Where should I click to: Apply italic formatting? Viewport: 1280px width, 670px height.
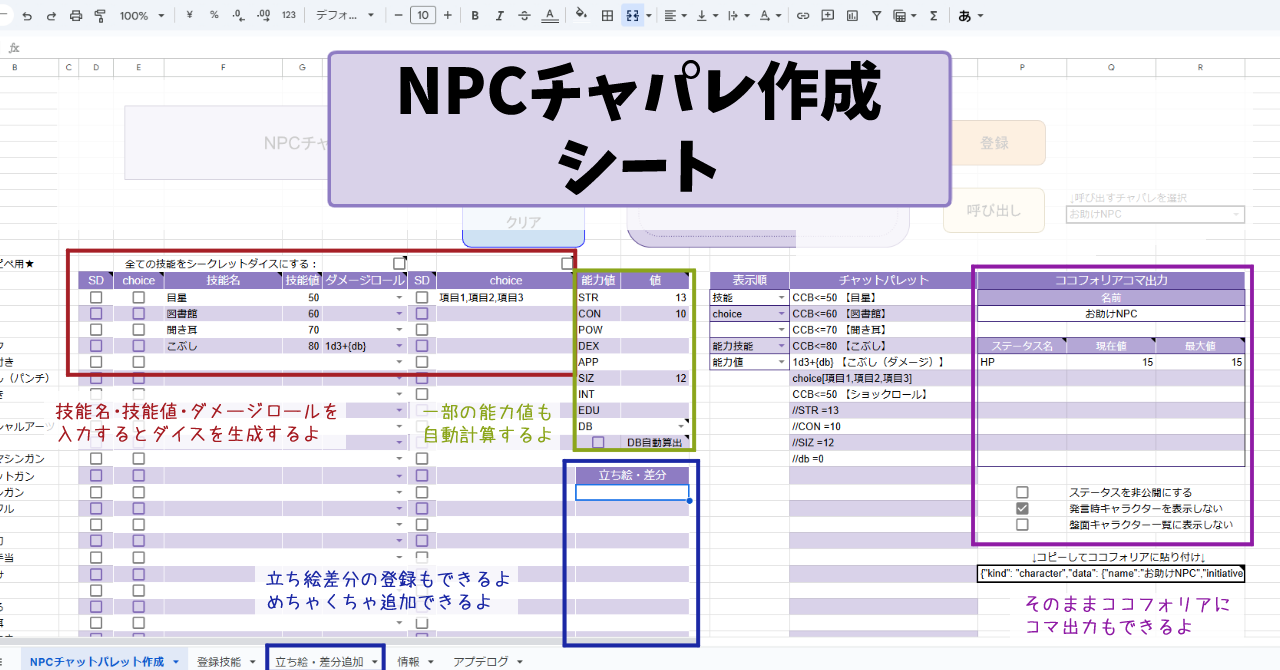point(498,15)
